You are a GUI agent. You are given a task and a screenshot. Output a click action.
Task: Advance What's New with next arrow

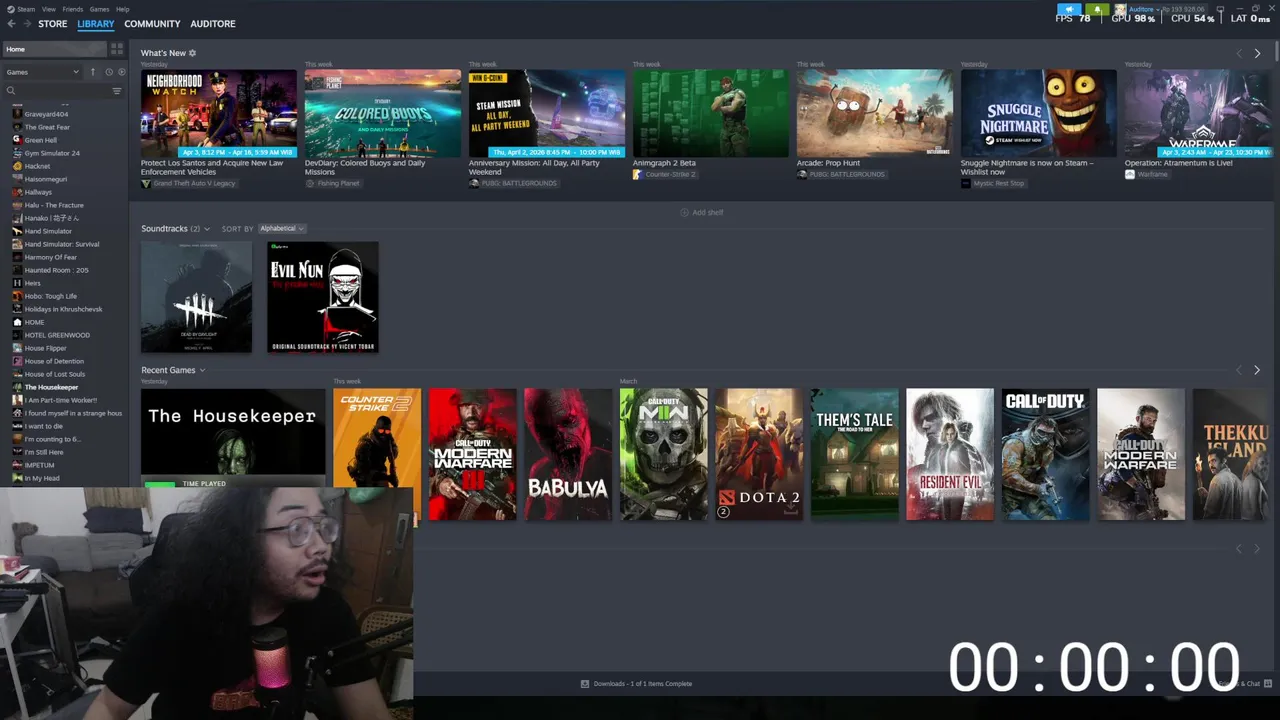1257,53
